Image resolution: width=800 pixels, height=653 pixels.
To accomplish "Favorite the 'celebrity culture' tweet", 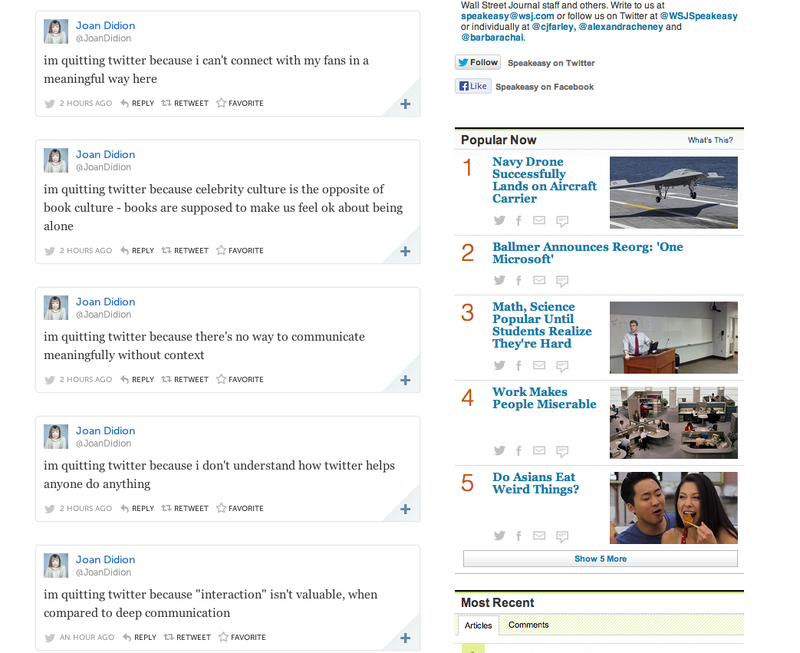I will click(x=240, y=250).
